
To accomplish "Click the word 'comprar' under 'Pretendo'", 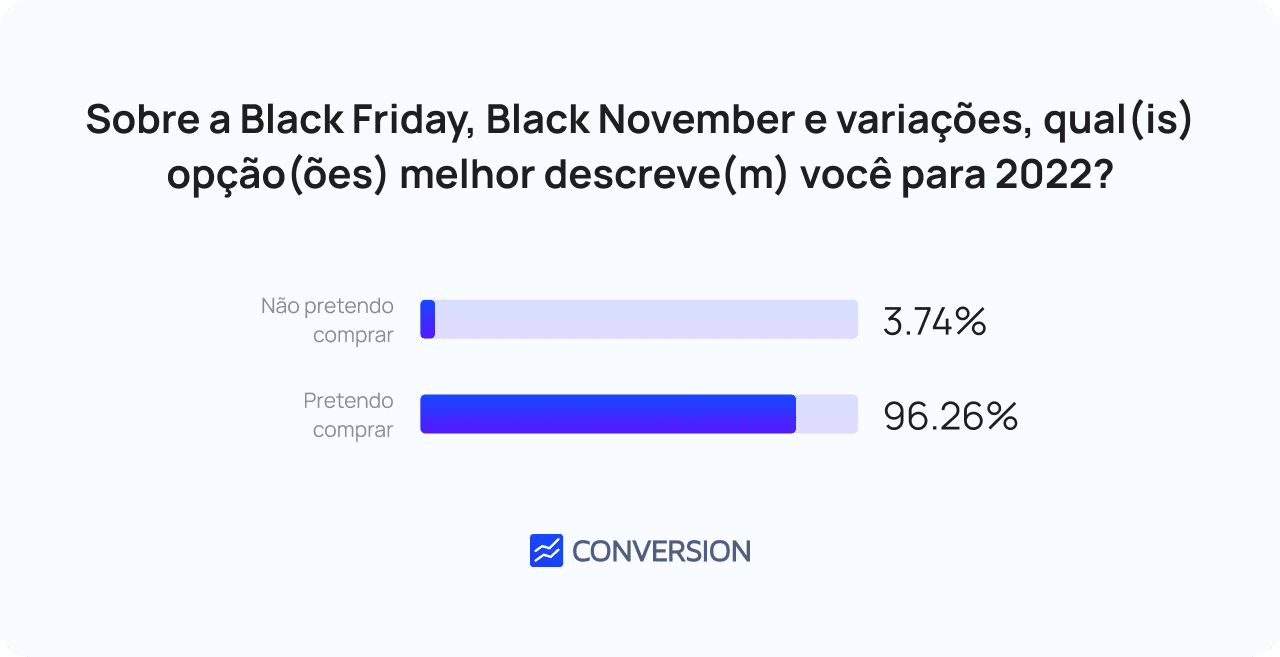I will [x=353, y=430].
